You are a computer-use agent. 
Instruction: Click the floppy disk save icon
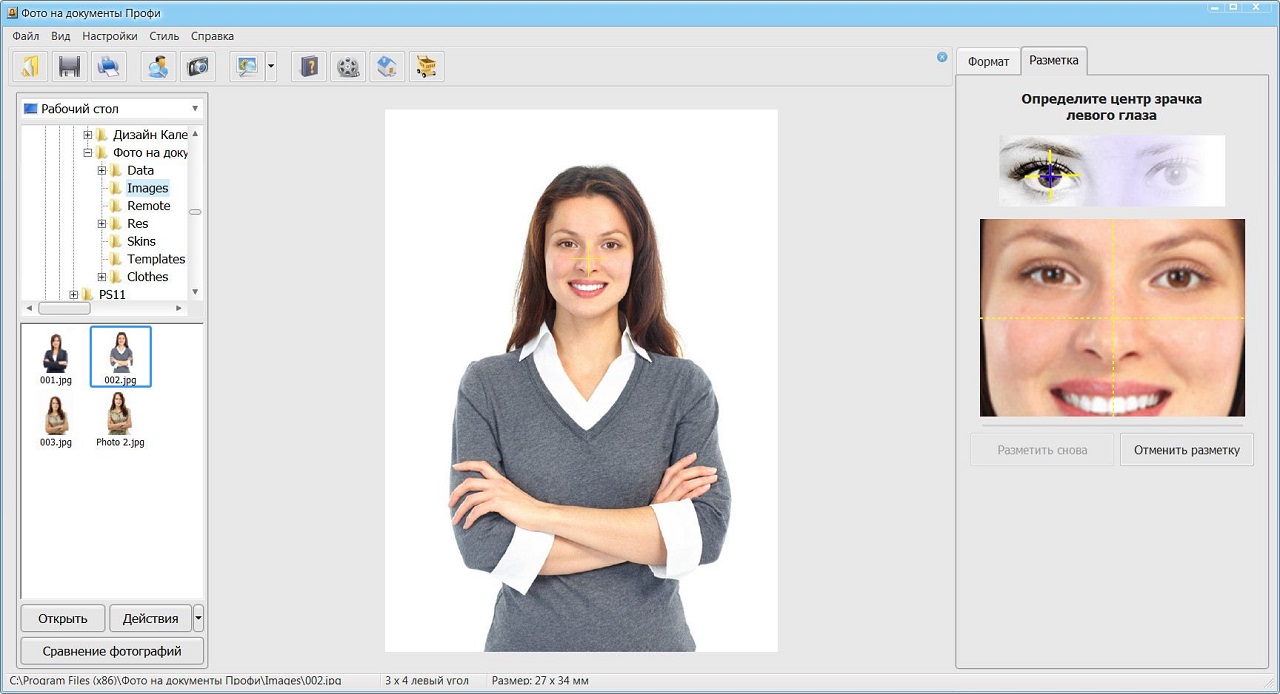70,67
